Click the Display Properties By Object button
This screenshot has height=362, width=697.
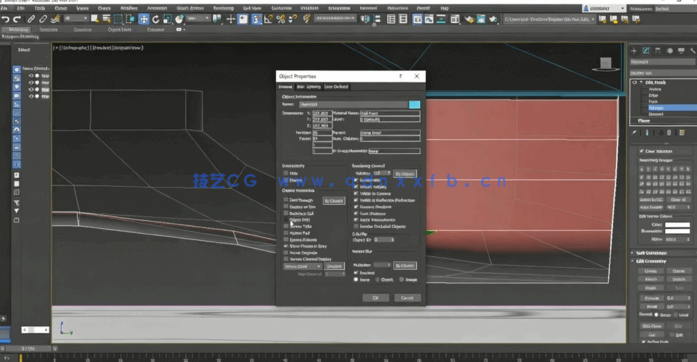[333, 201]
